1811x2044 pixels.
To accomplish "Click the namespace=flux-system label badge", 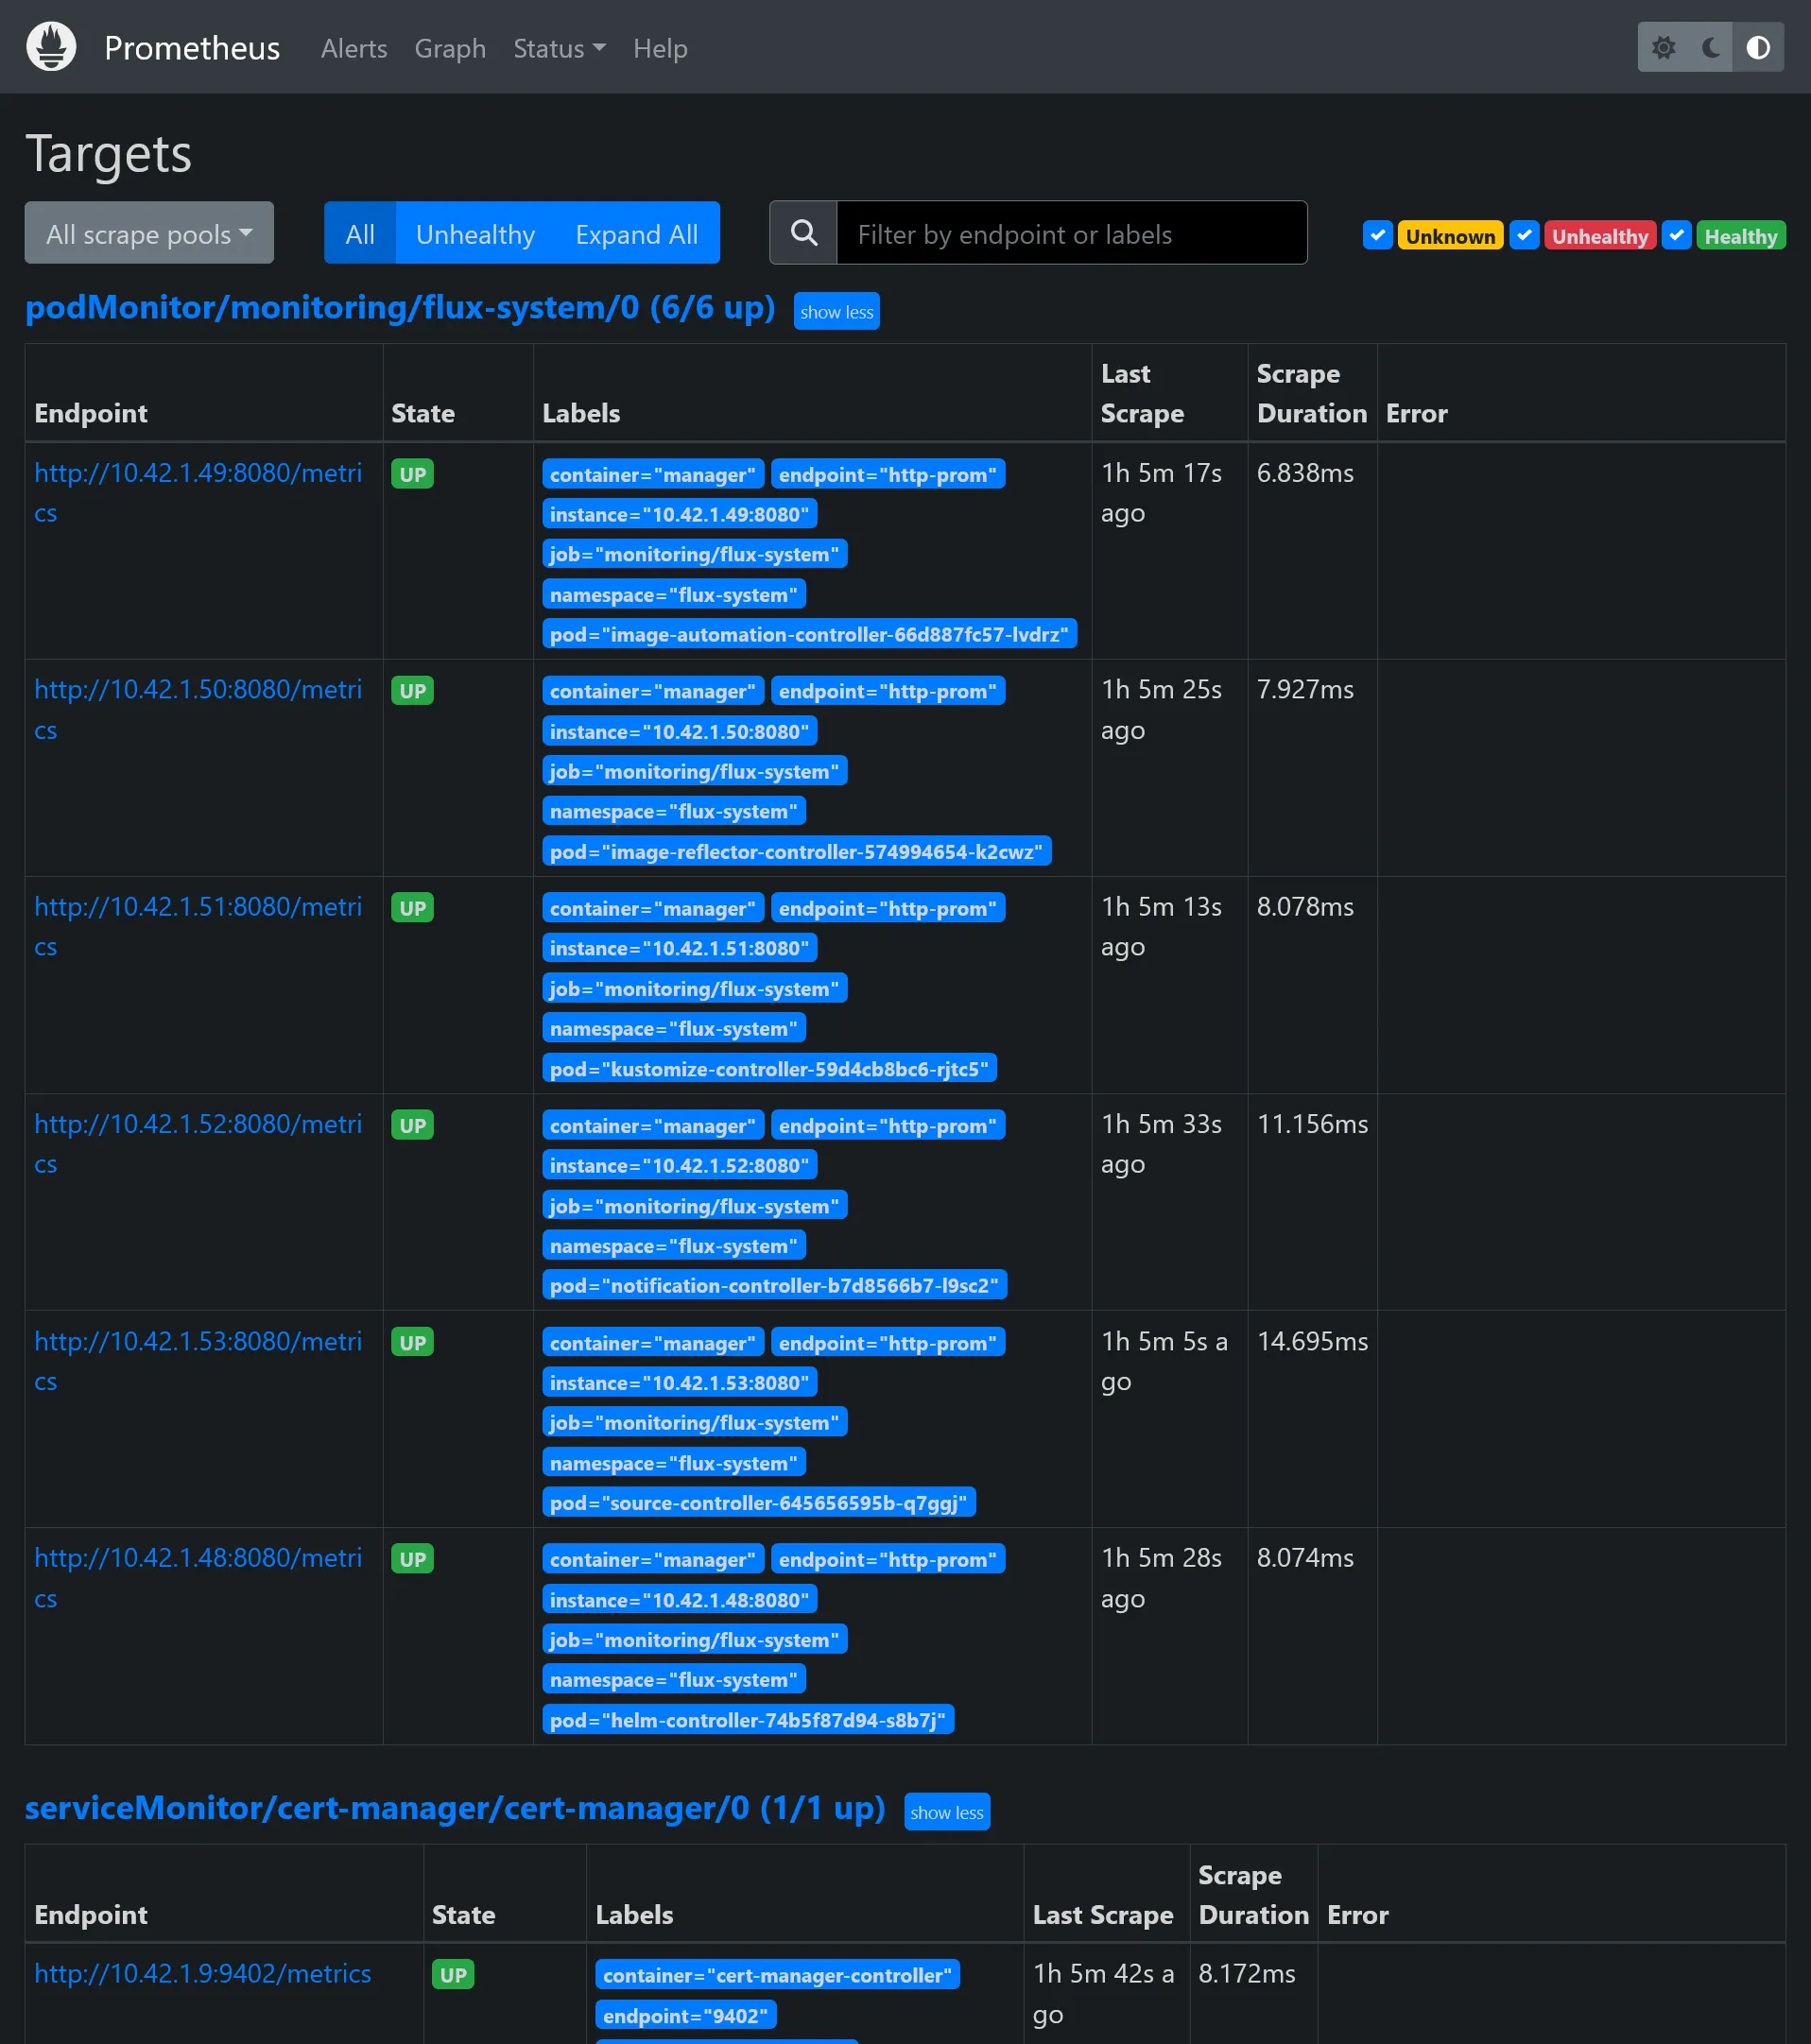I will coord(673,594).
